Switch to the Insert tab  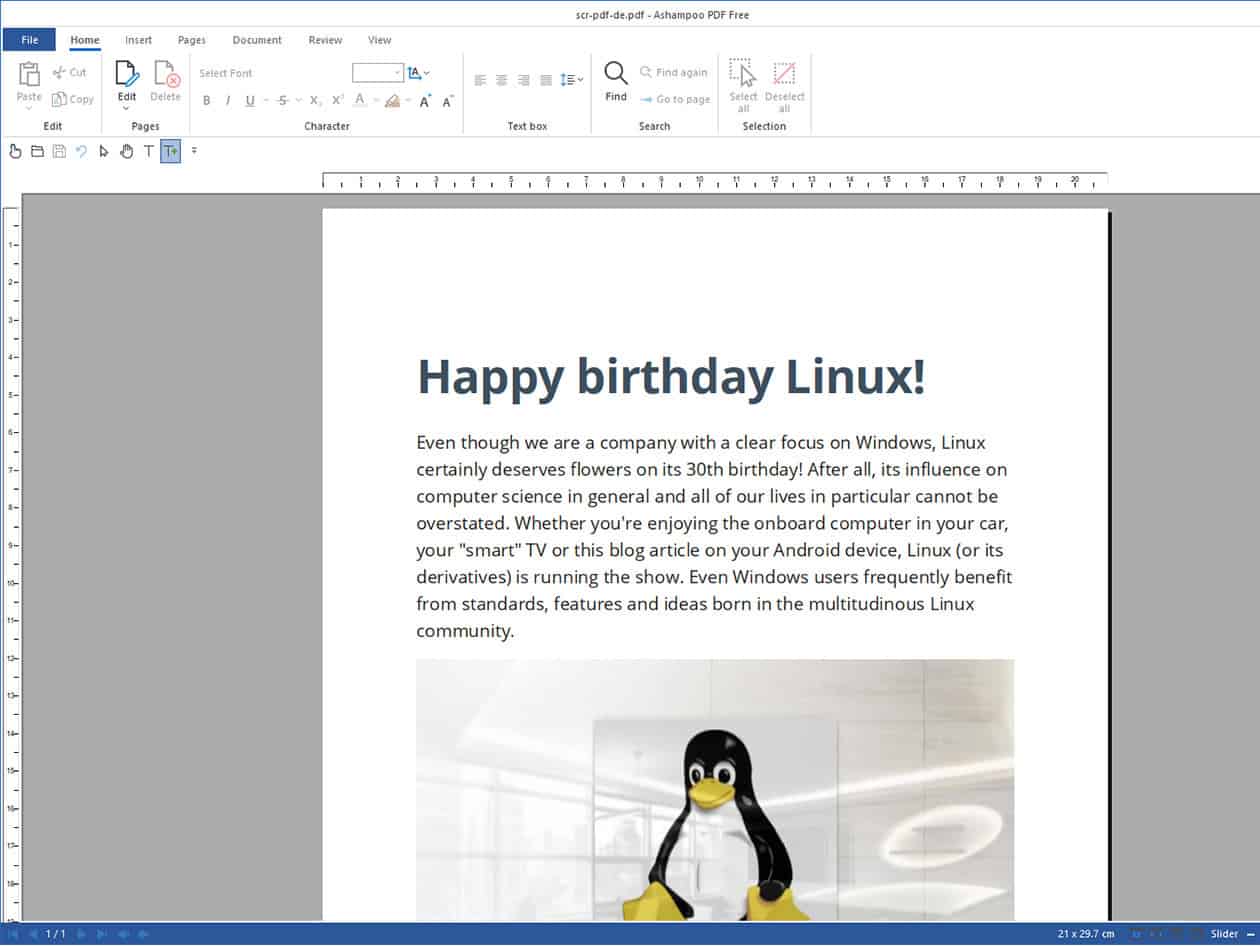pos(138,40)
